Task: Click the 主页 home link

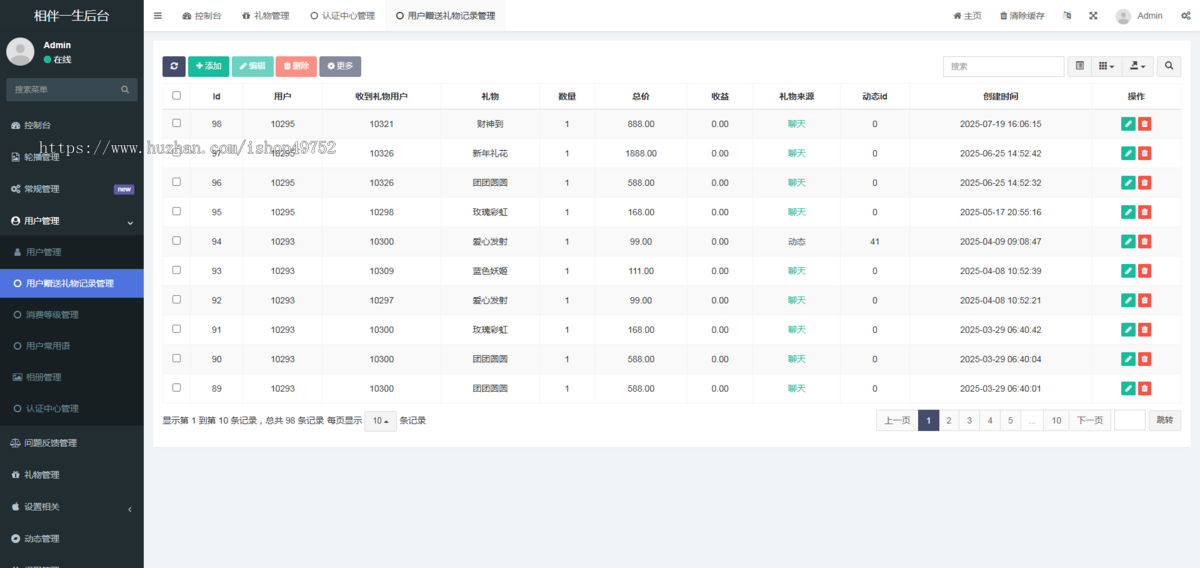Action: coord(968,16)
